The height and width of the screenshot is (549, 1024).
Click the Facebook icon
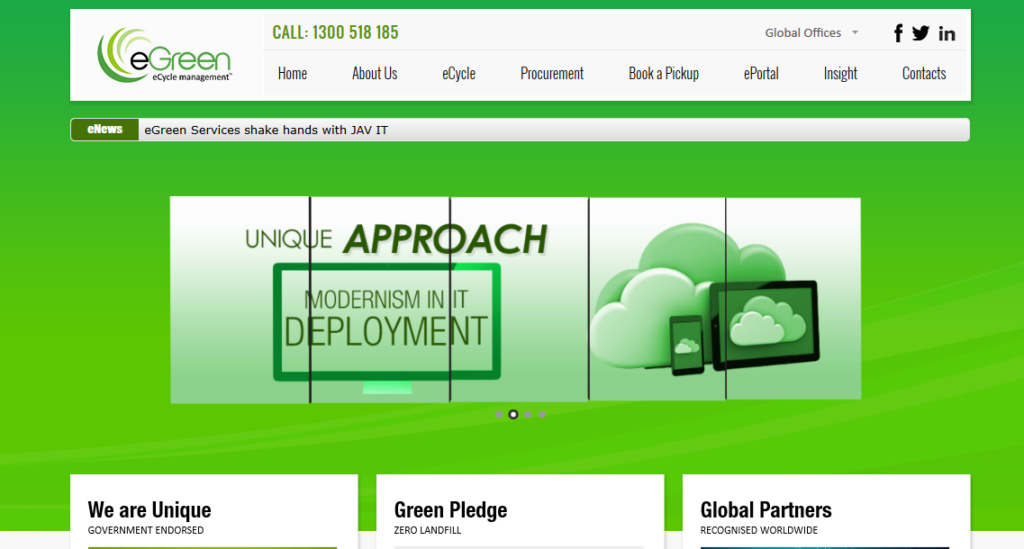[x=898, y=33]
